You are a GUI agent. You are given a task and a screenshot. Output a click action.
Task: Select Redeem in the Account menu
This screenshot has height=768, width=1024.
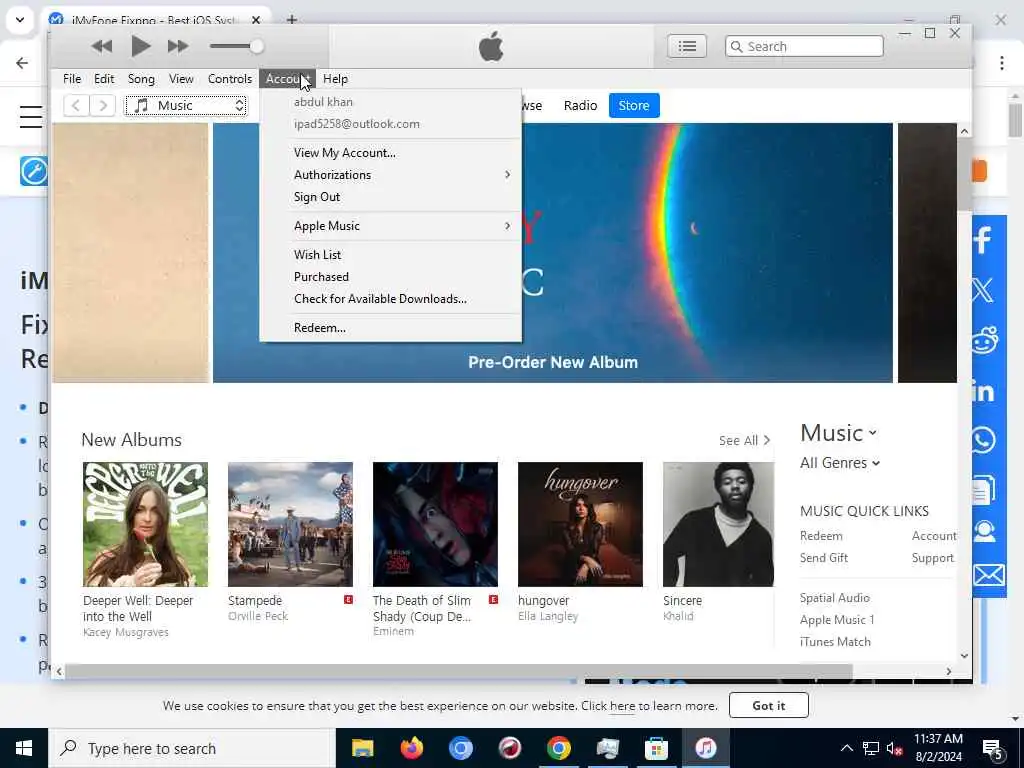point(391,328)
